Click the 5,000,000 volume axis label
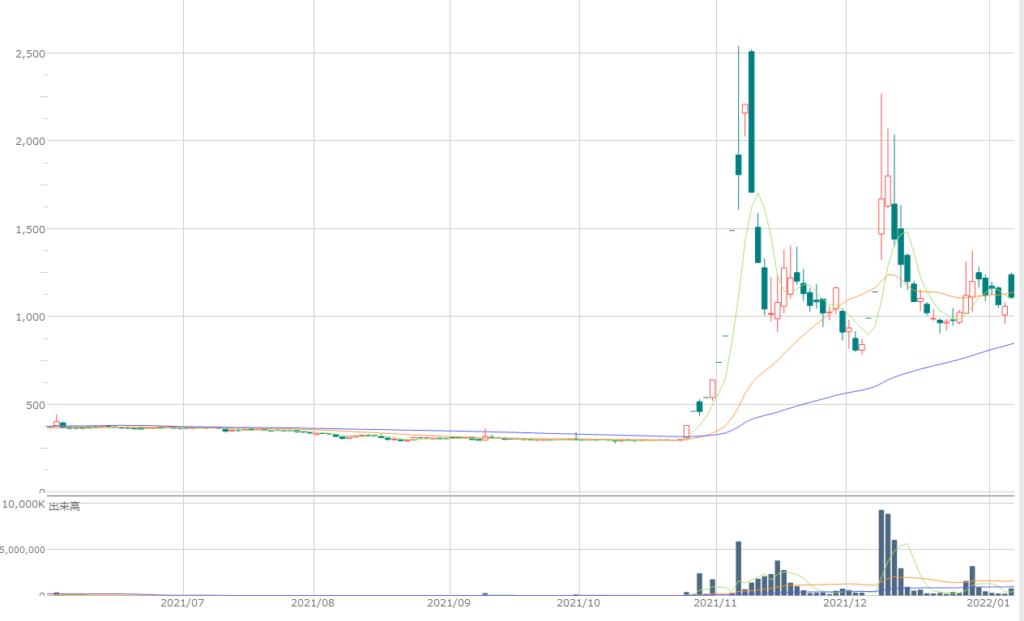This screenshot has width=1024, height=621. (23, 550)
